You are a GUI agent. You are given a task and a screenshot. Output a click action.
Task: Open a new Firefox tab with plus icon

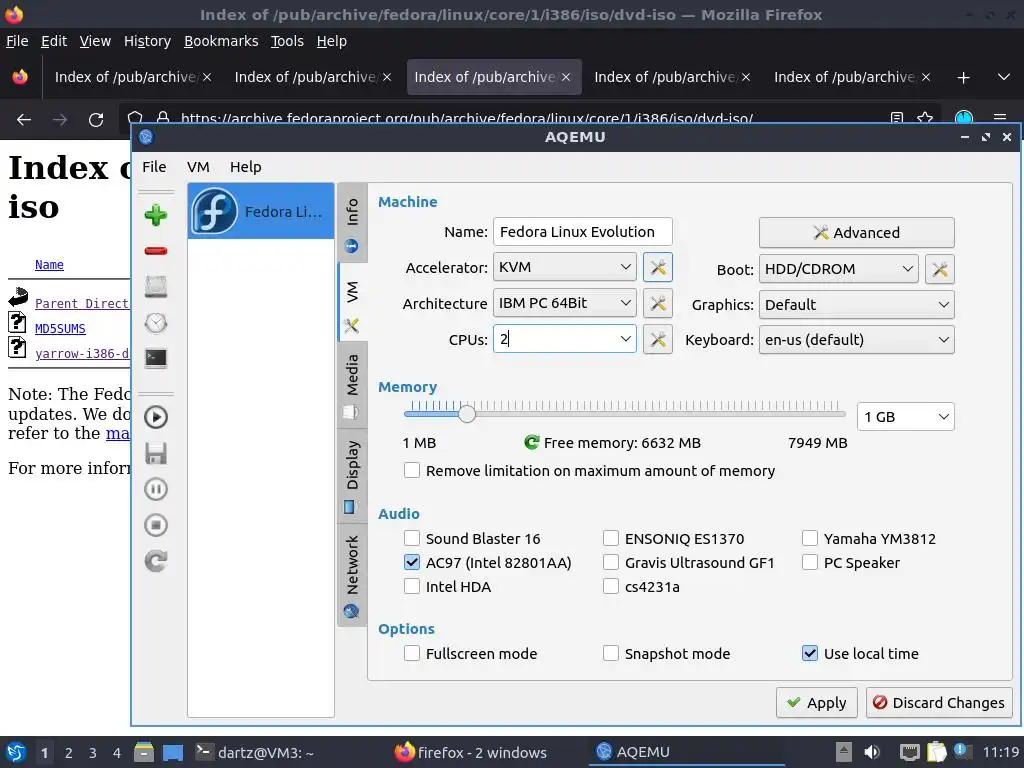963,77
